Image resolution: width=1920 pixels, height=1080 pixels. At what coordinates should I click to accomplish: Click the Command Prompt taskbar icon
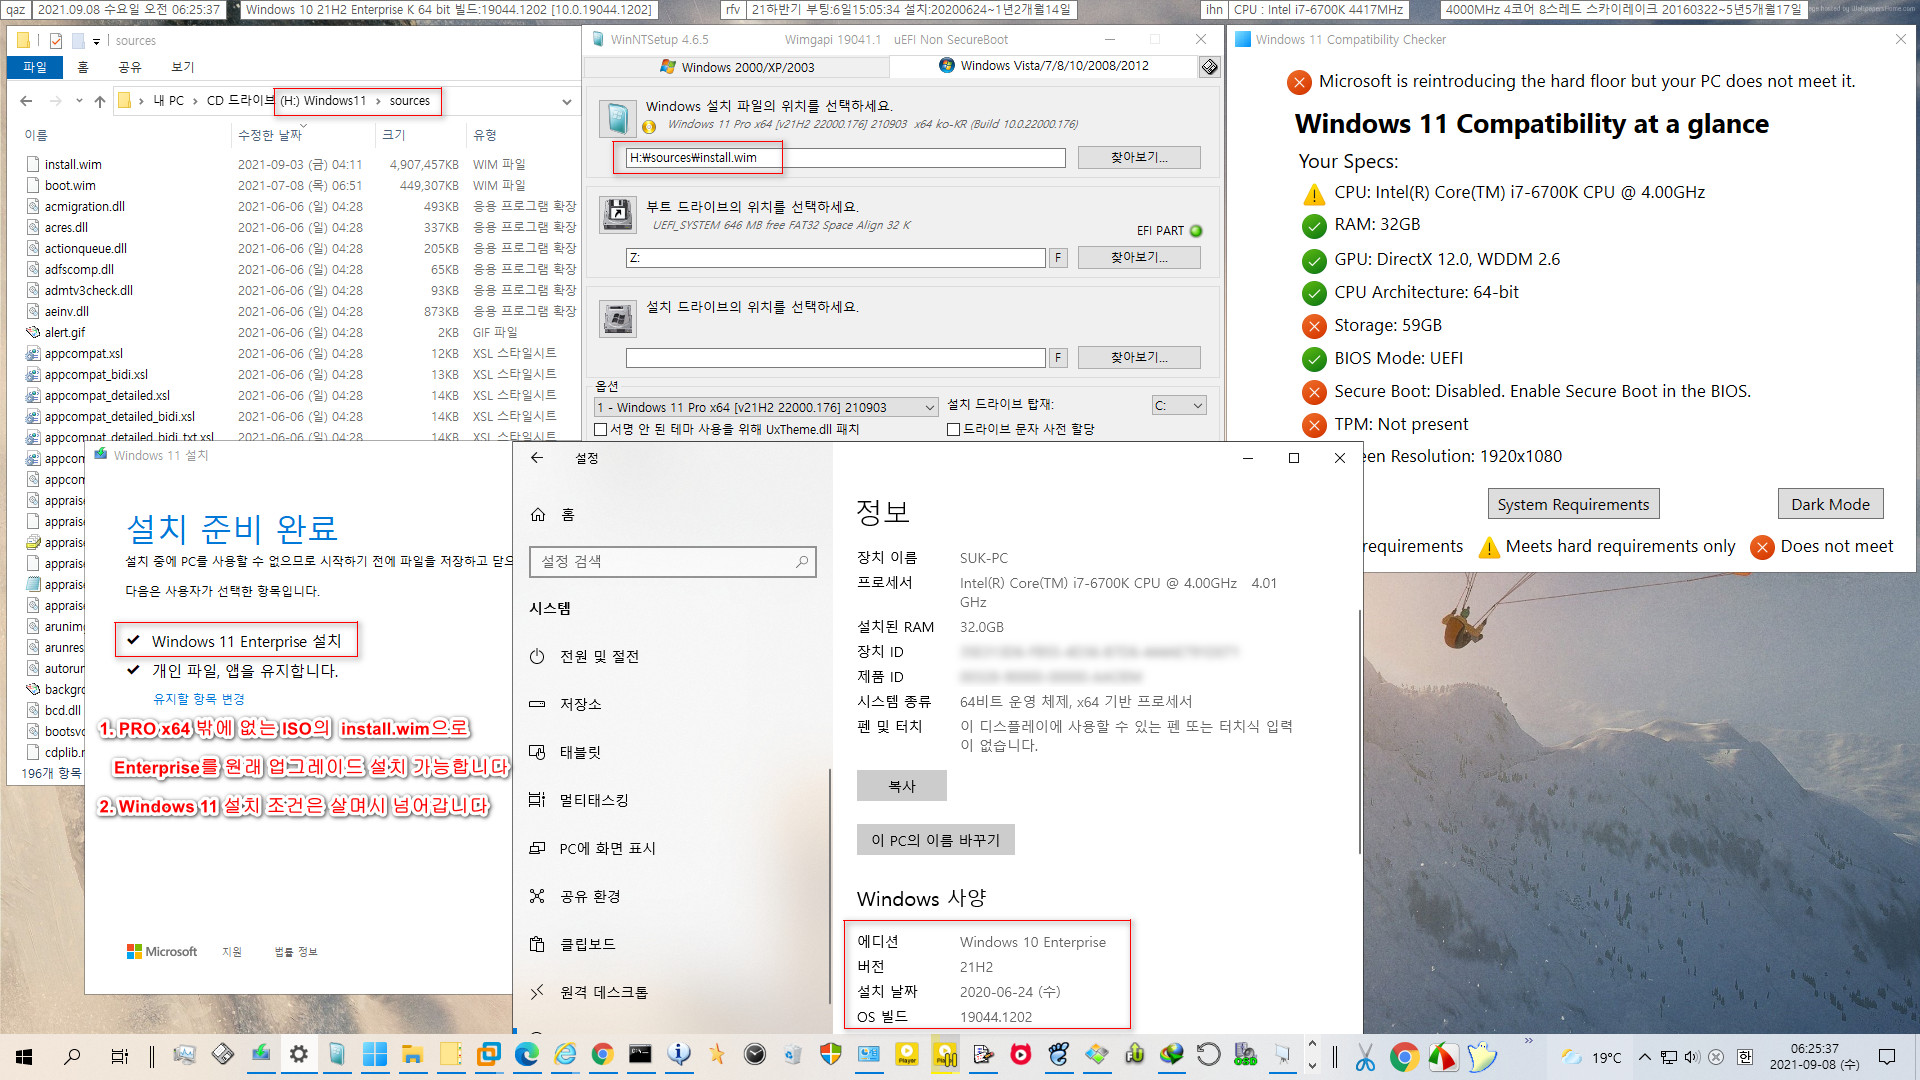tap(640, 1055)
